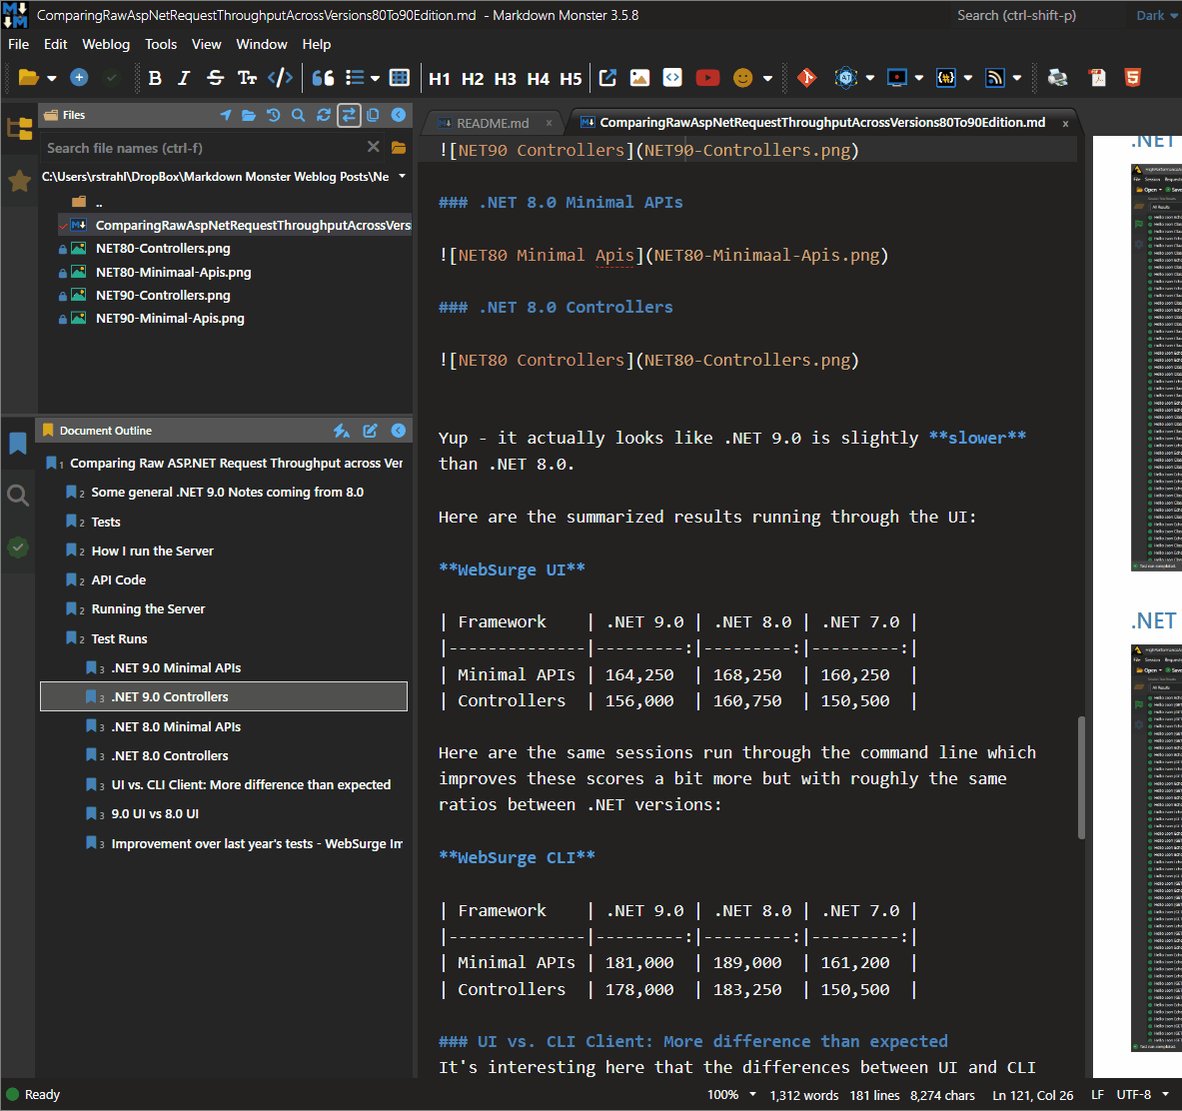Apply the H4 heading
This screenshot has width=1182, height=1111.
click(538, 78)
